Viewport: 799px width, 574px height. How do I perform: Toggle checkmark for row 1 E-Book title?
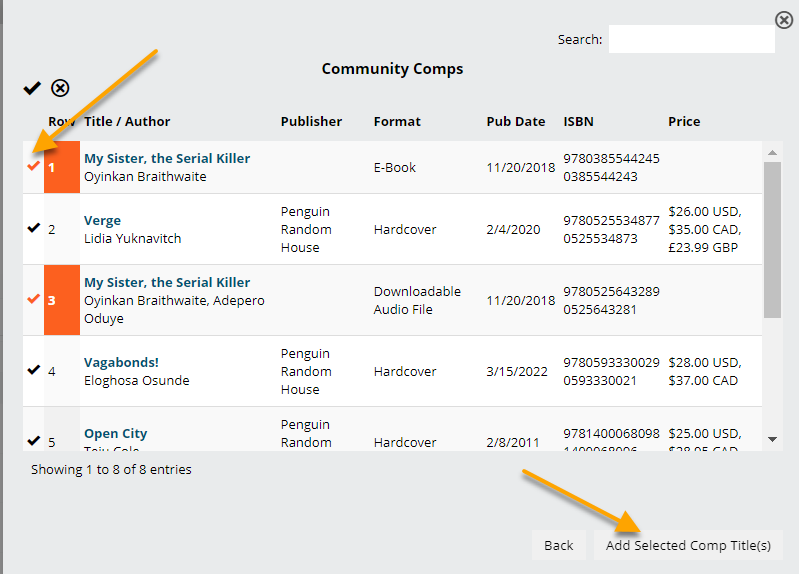coord(34,166)
